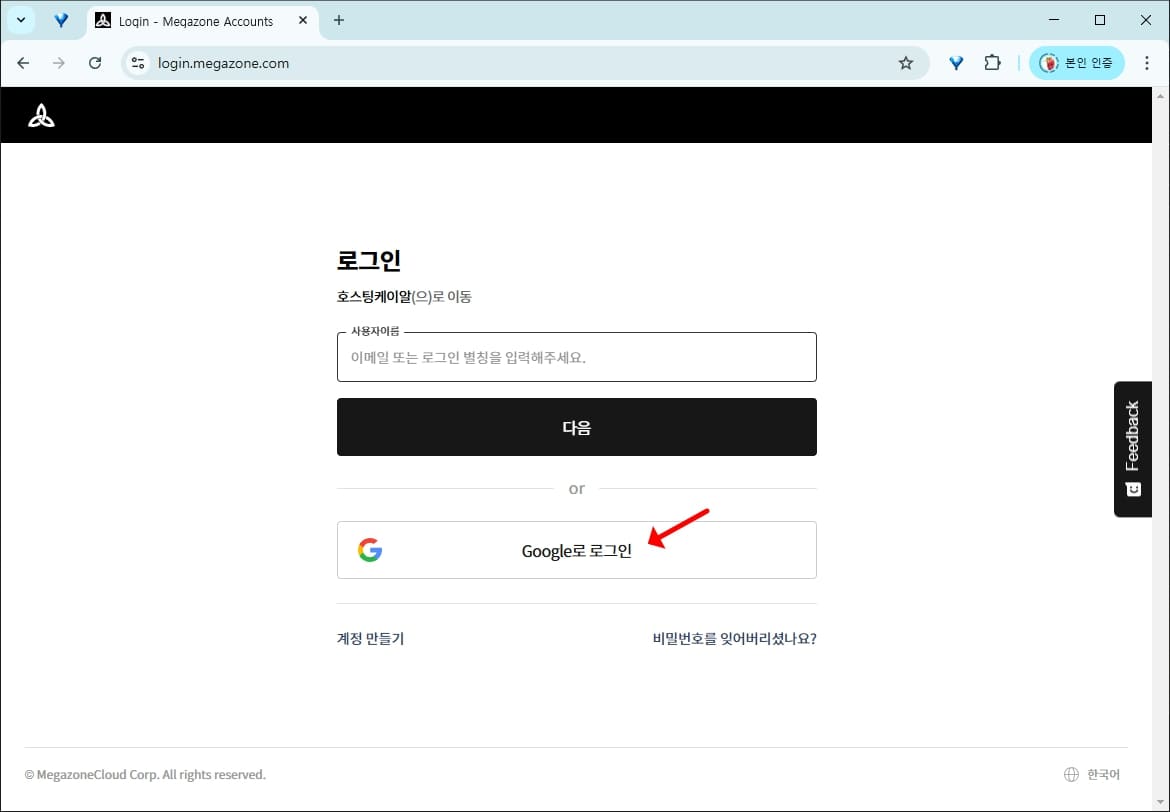
Task: Click the Google G logo
Action: click(370, 551)
